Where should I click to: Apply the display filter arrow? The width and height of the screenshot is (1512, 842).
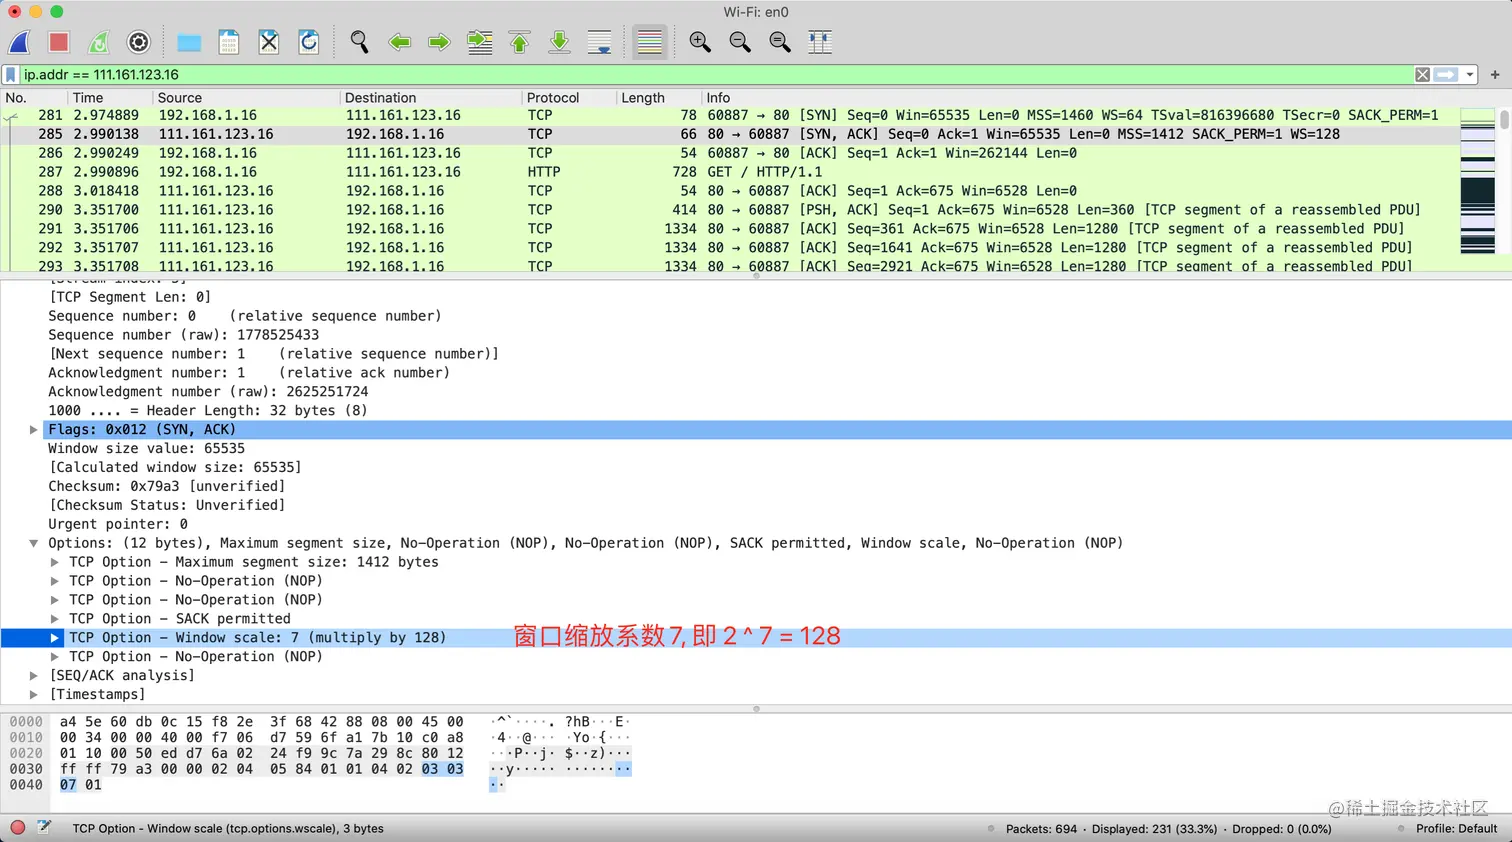(x=1446, y=75)
